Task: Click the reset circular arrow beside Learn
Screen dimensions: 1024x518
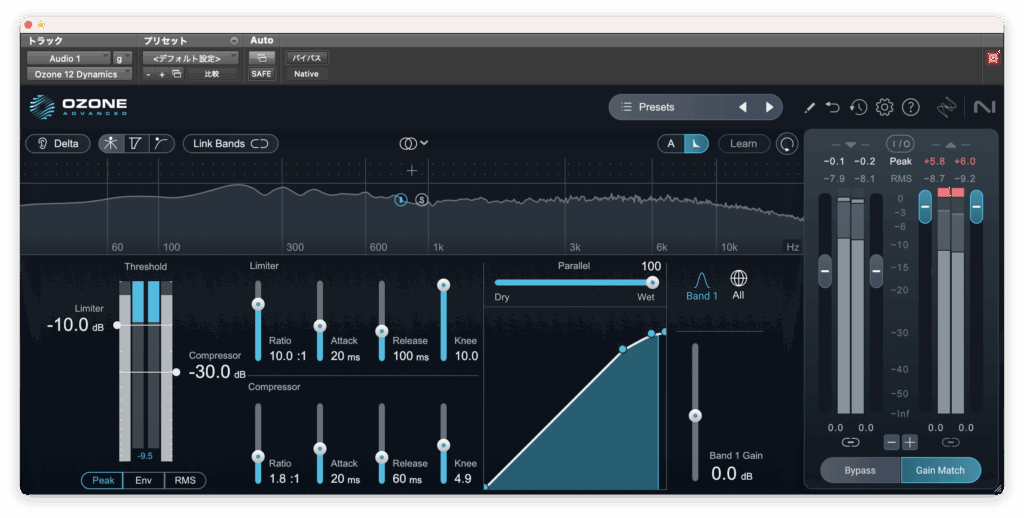Action: coord(788,144)
